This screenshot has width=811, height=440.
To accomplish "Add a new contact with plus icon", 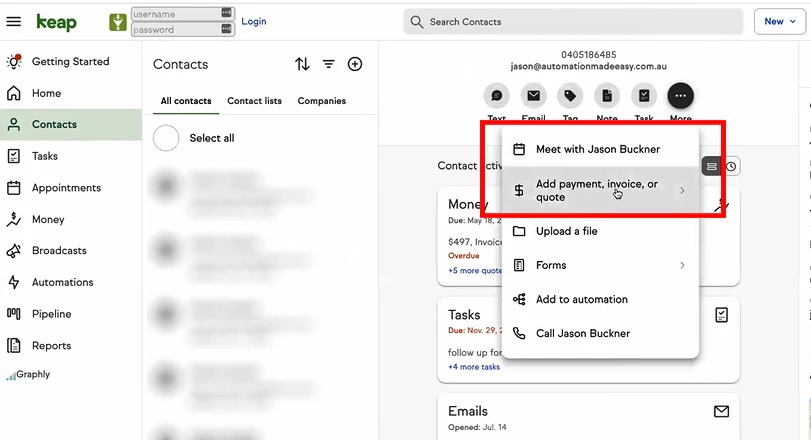I will tap(355, 64).
